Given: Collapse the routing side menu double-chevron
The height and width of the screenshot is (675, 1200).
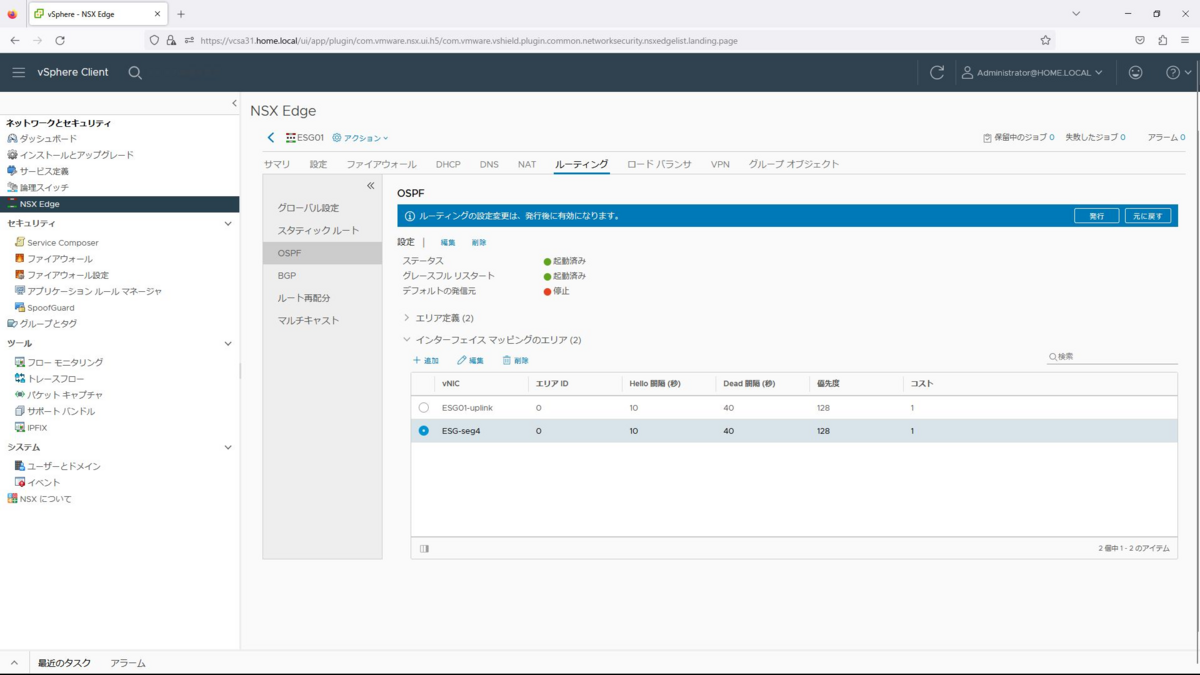Looking at the screenshot, I should [370, 186].
